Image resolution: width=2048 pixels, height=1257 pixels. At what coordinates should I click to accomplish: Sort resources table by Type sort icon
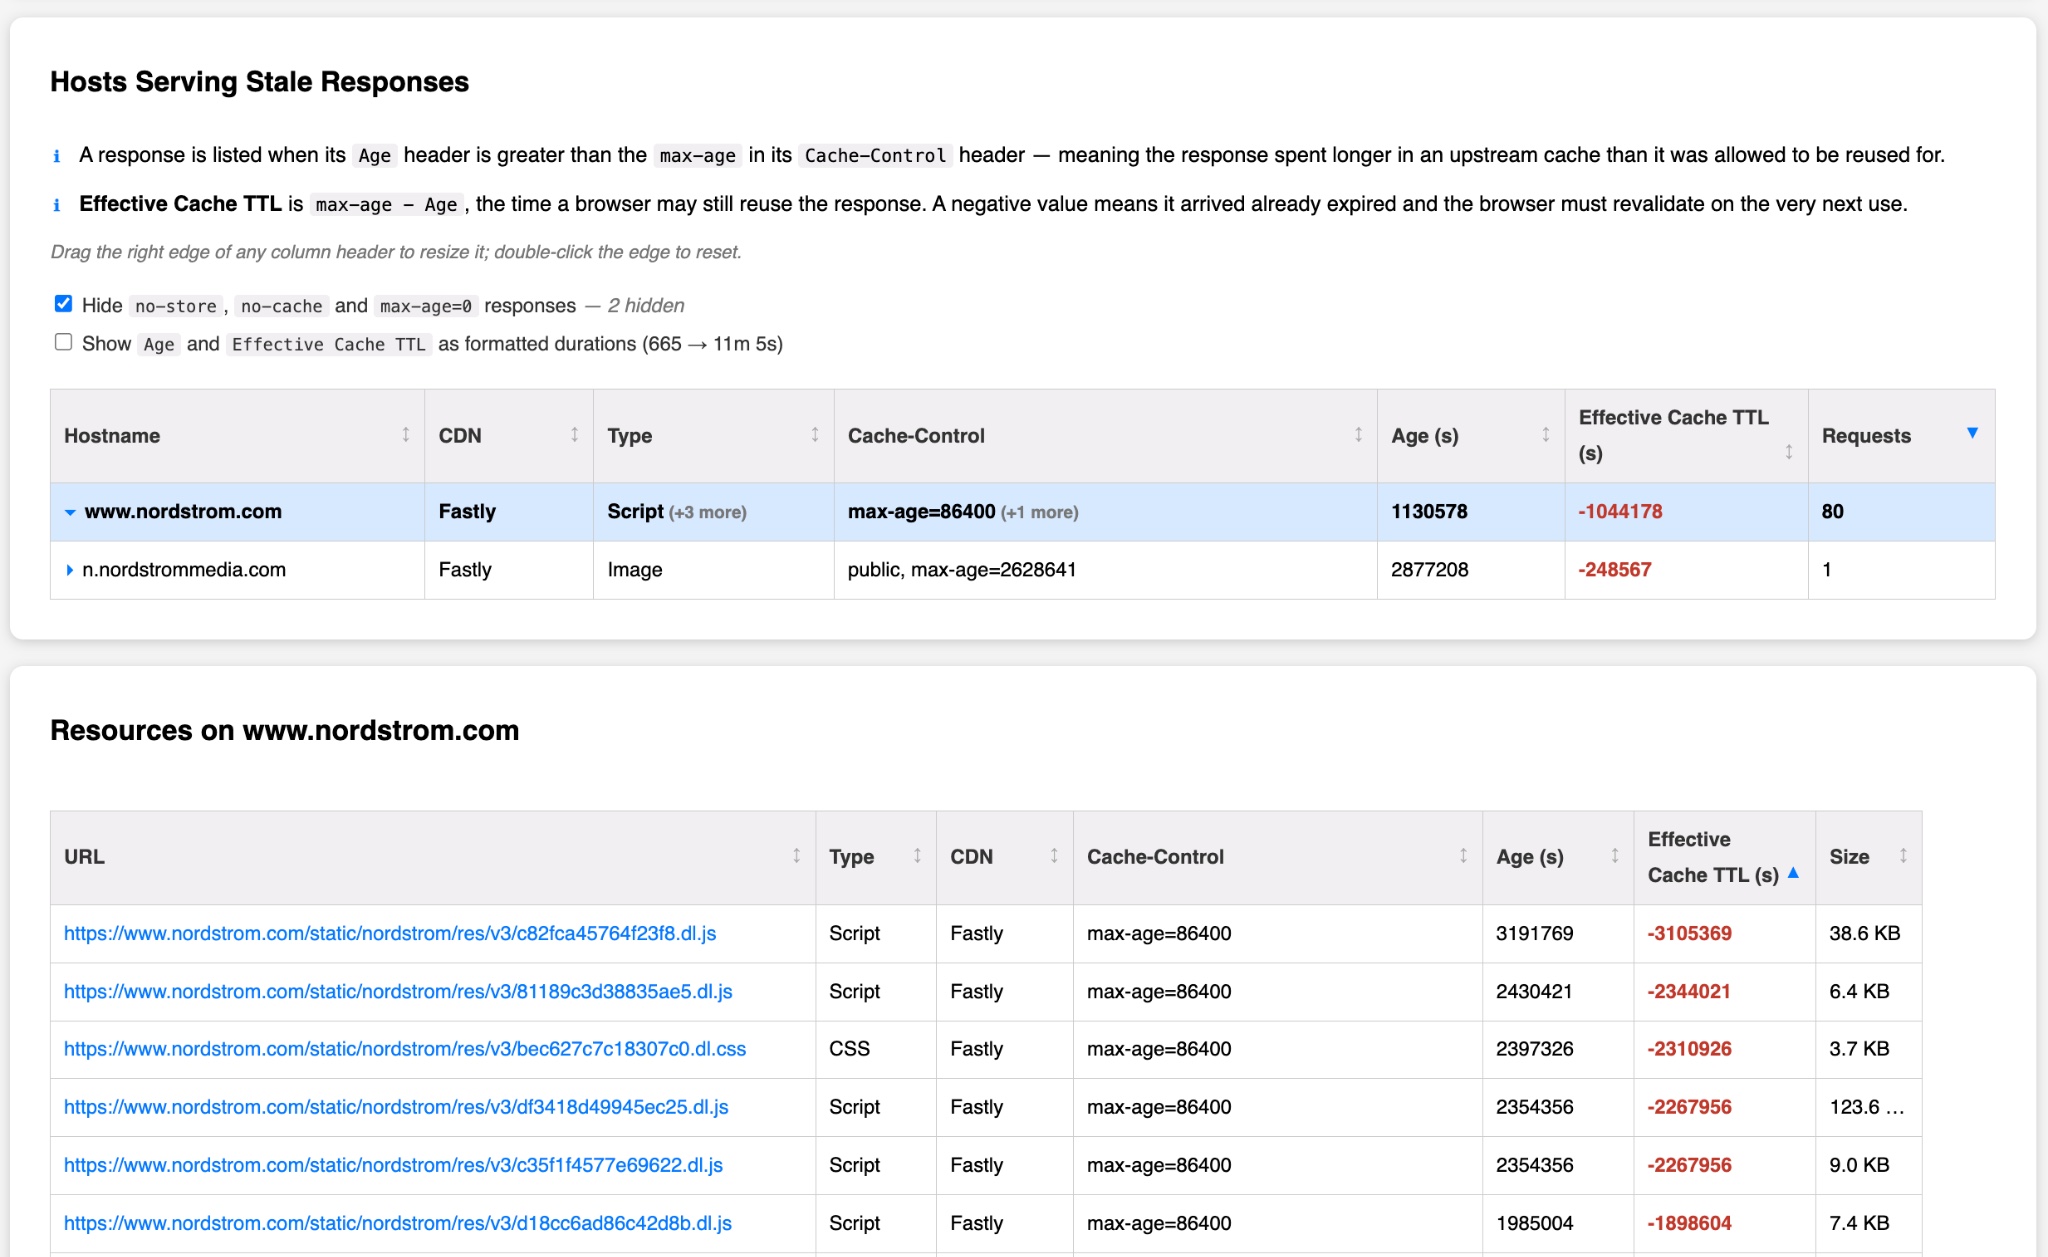click(x=917, y=856)
